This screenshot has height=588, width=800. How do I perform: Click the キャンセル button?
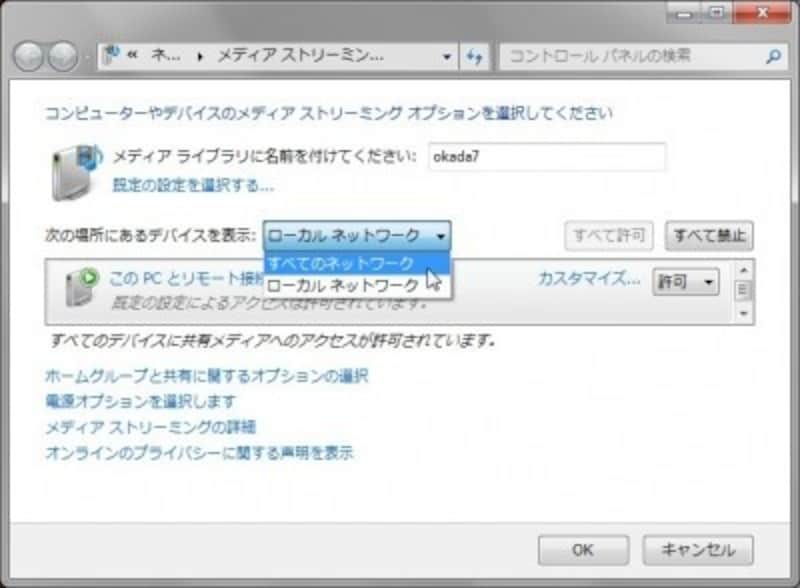click(x=698, y=550)
